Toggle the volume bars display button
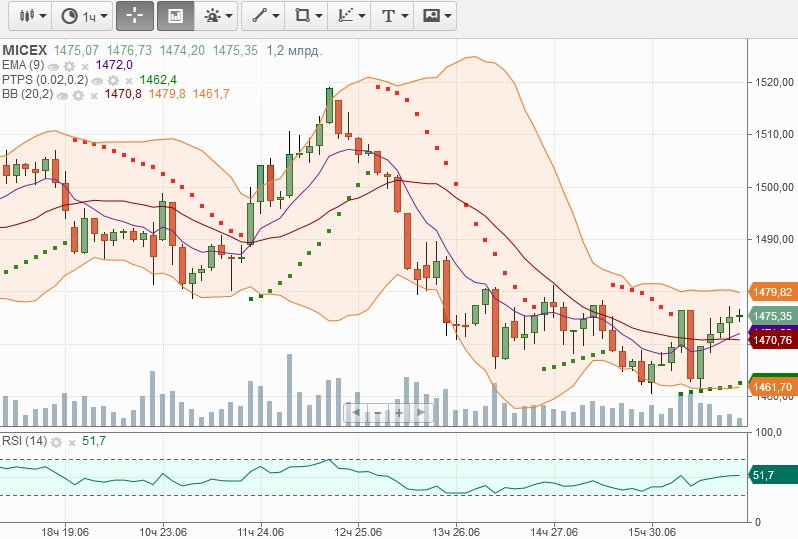 click(175, 16)
